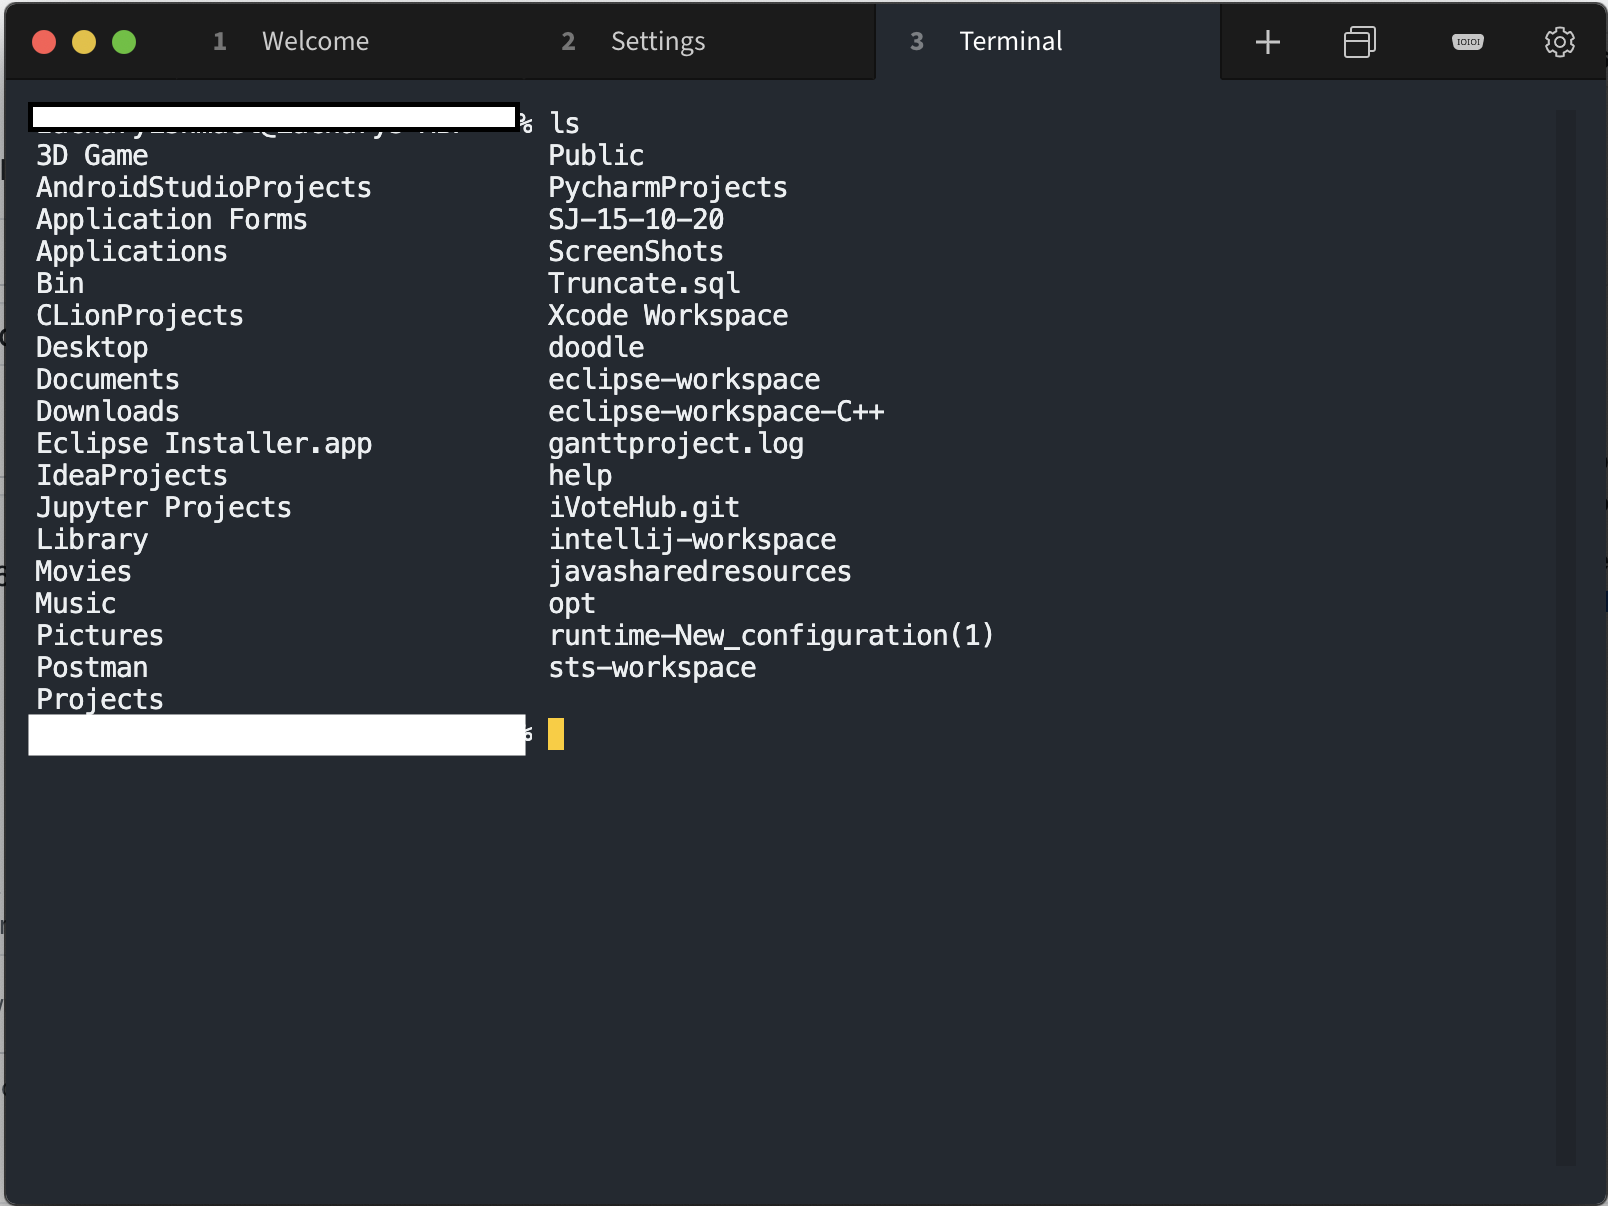The image size is (1608, 1206).
Task: Open the Settings tab
Action: (x=658, y=42)
